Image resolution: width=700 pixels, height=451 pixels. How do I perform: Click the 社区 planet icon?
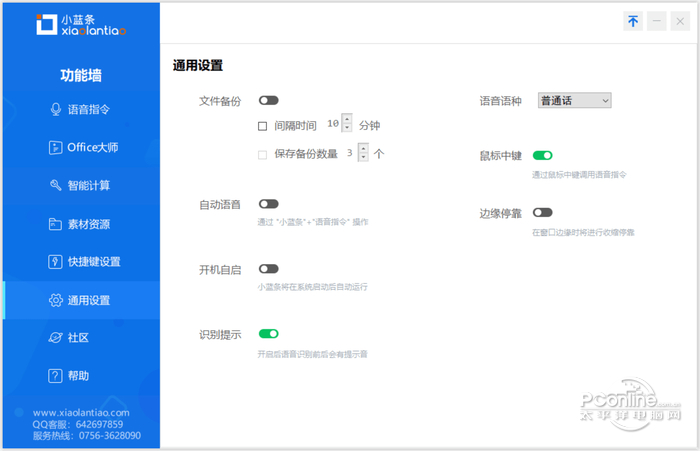pyautogui.click(x=55, y=338)
